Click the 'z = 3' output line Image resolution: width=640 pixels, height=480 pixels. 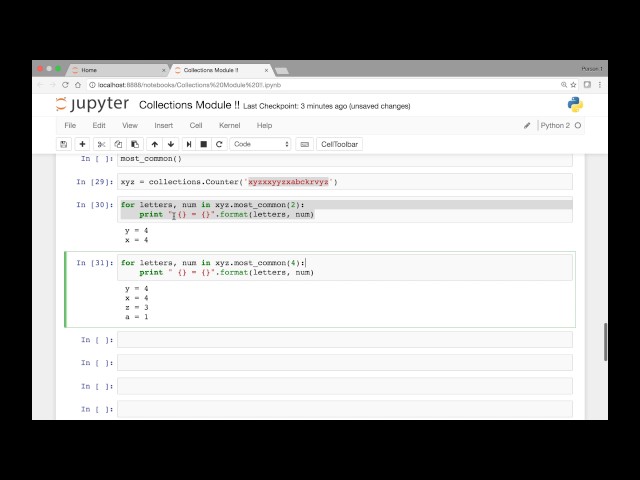pos(137,307)
